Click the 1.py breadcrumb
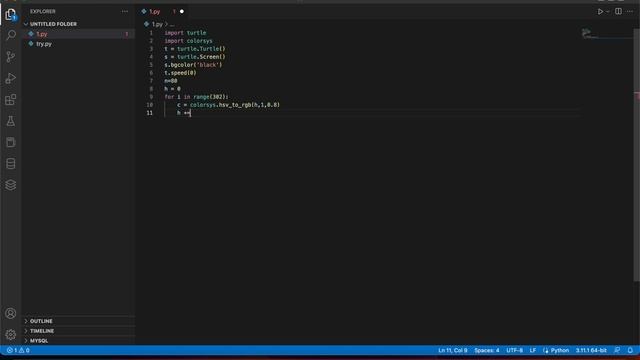640x360 pixels. [157, 24]
